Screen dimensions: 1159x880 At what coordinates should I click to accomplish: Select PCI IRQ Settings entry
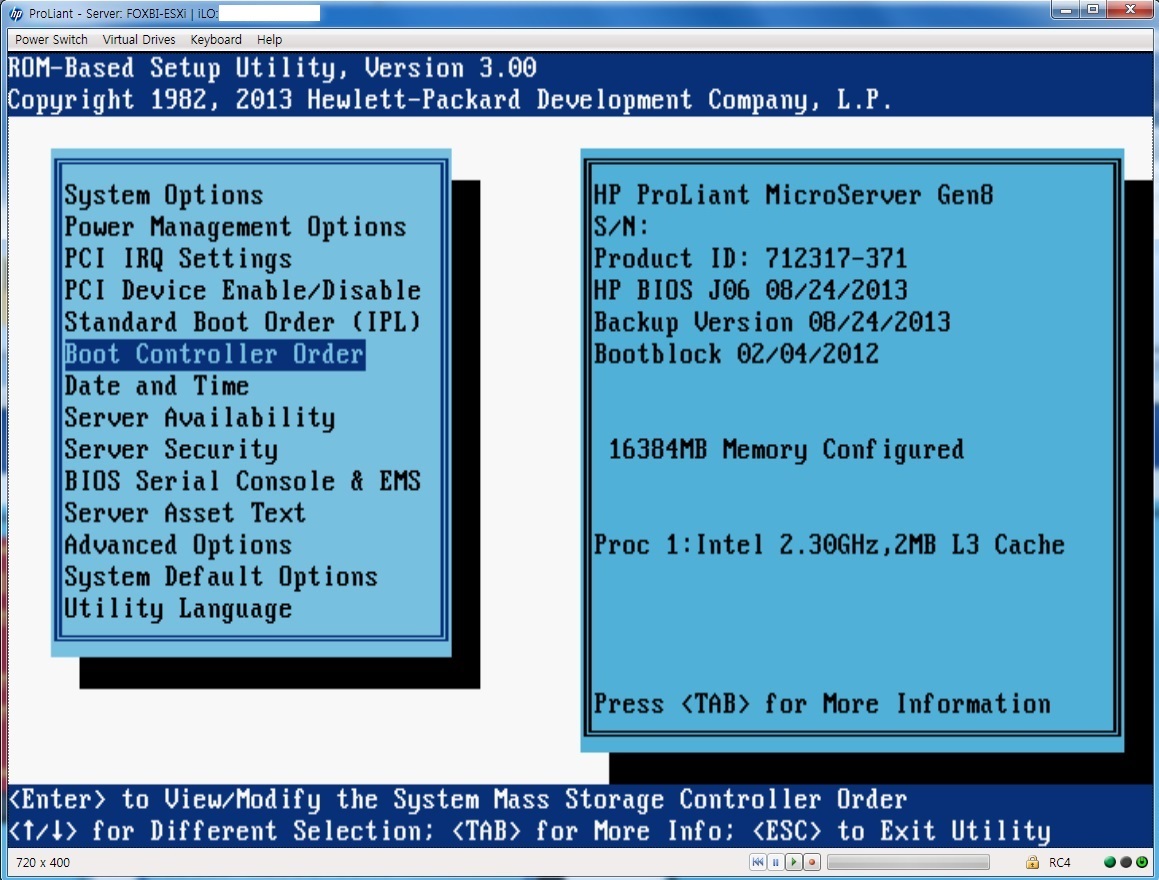(x=177, y=259)
